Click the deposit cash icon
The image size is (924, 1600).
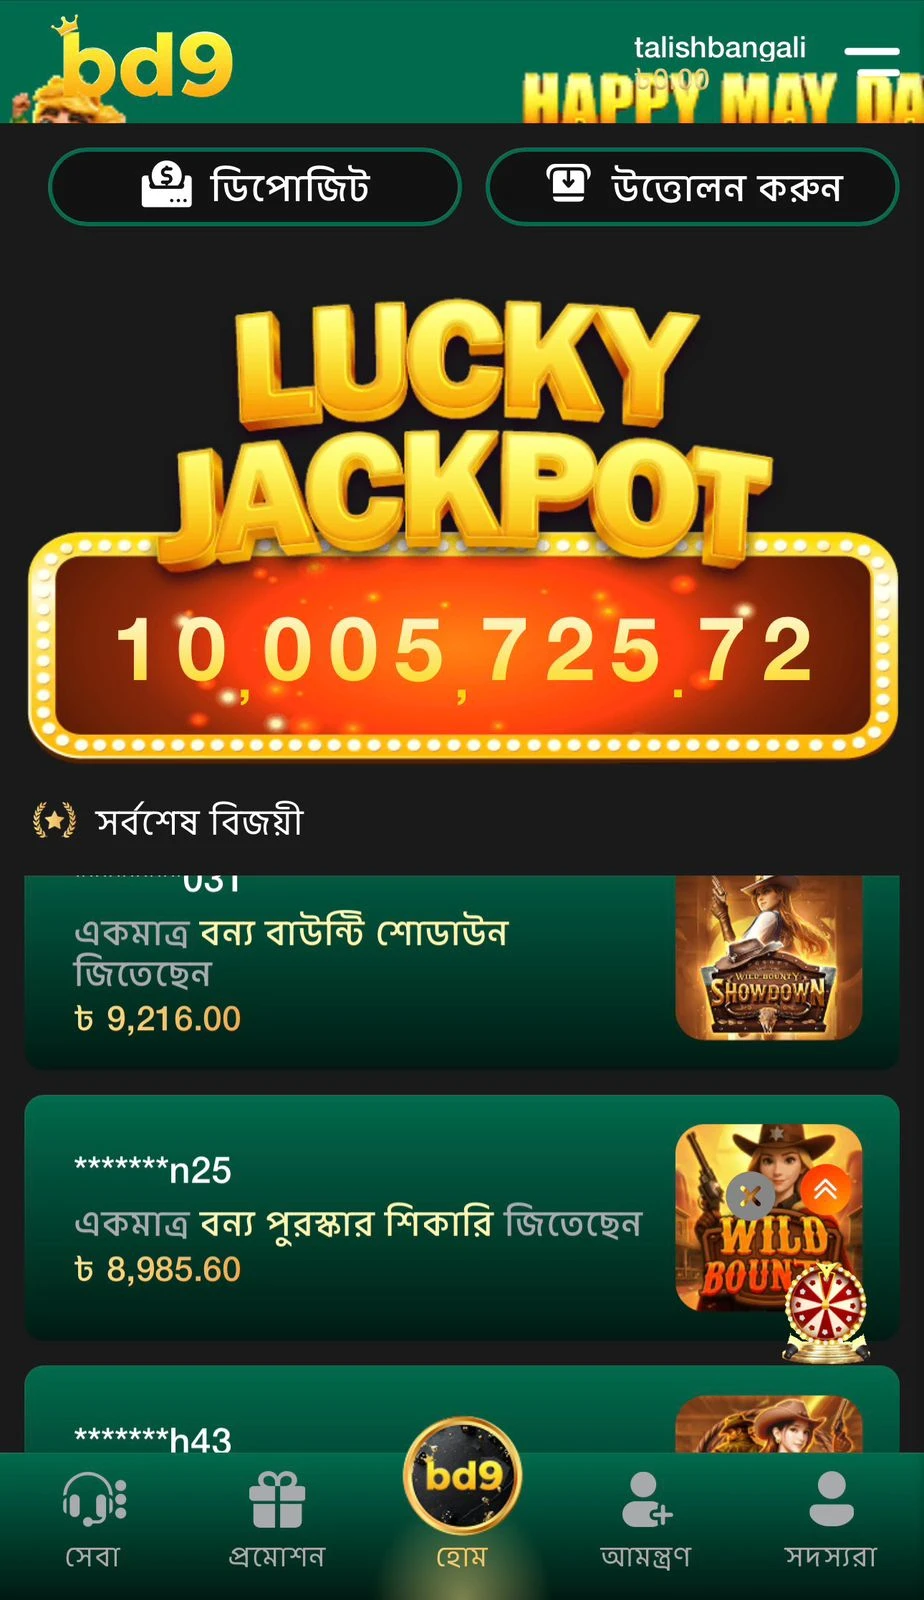click(166, 186)
